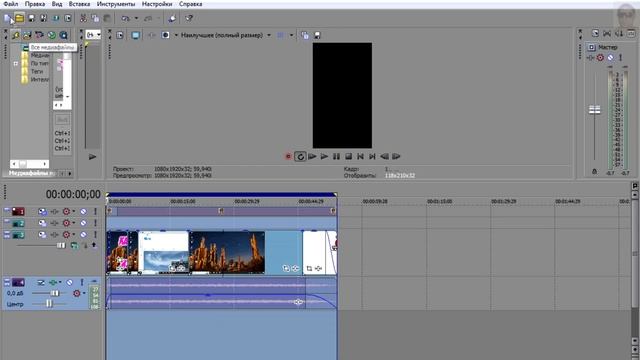The height and width of the screenshot is (360, 640).
Task: Click the previous frame button
Action: (x=384, y=156)
